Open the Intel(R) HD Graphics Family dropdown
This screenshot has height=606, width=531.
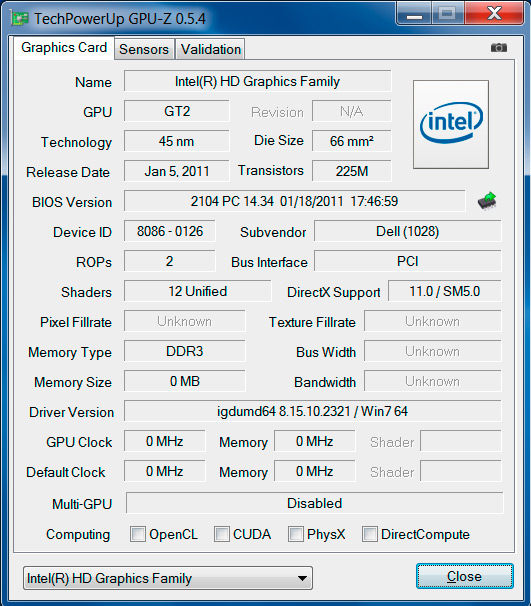[168, 578]
